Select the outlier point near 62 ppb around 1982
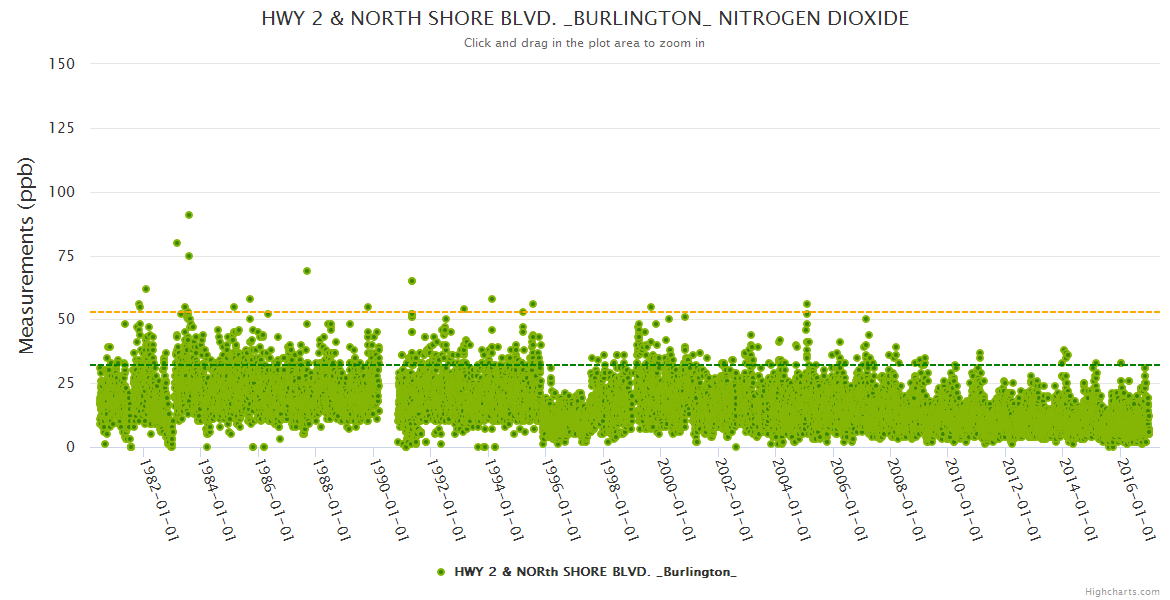The width and height of the screenshot is (1170, 600). [146, 289]
